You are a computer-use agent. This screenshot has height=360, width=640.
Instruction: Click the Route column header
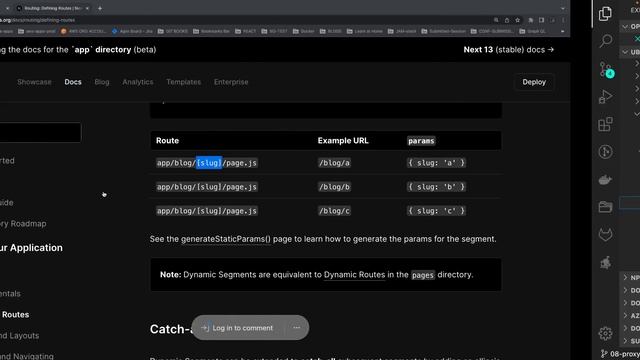pos(167,141)
